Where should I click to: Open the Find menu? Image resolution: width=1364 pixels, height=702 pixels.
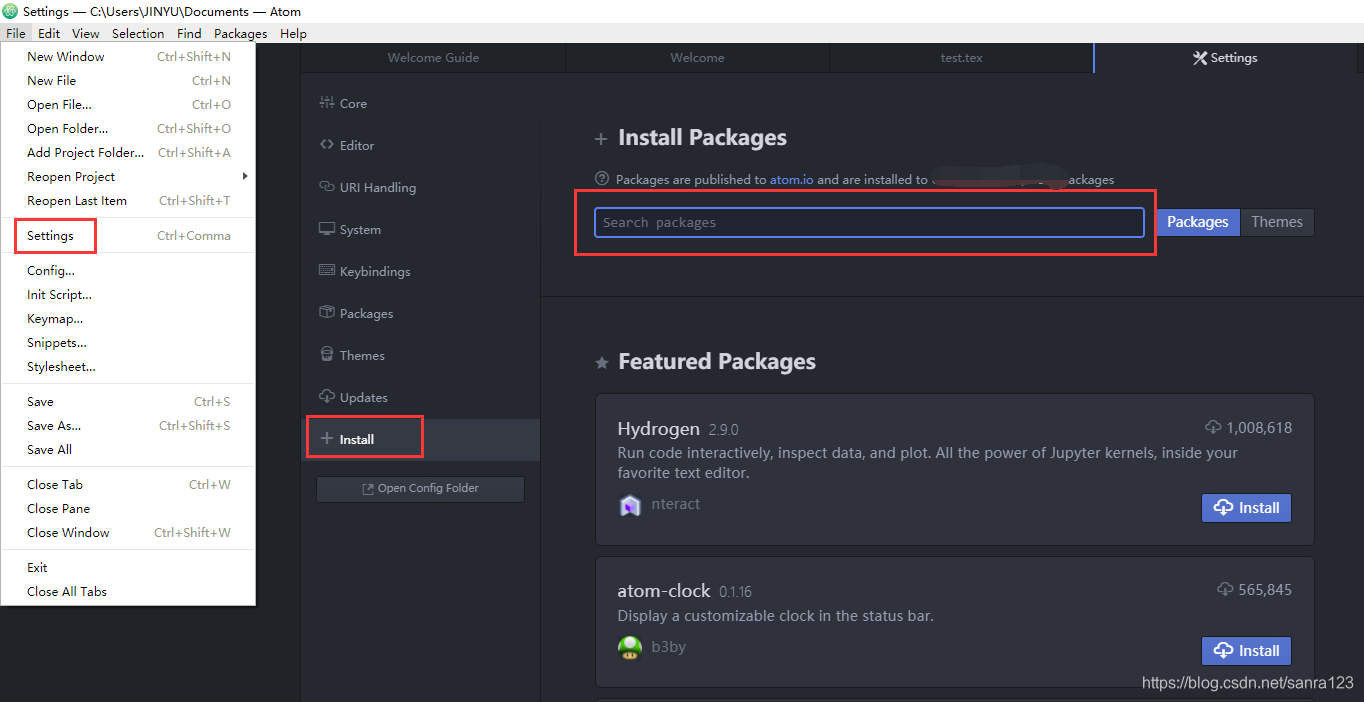[x=189, y=33]
